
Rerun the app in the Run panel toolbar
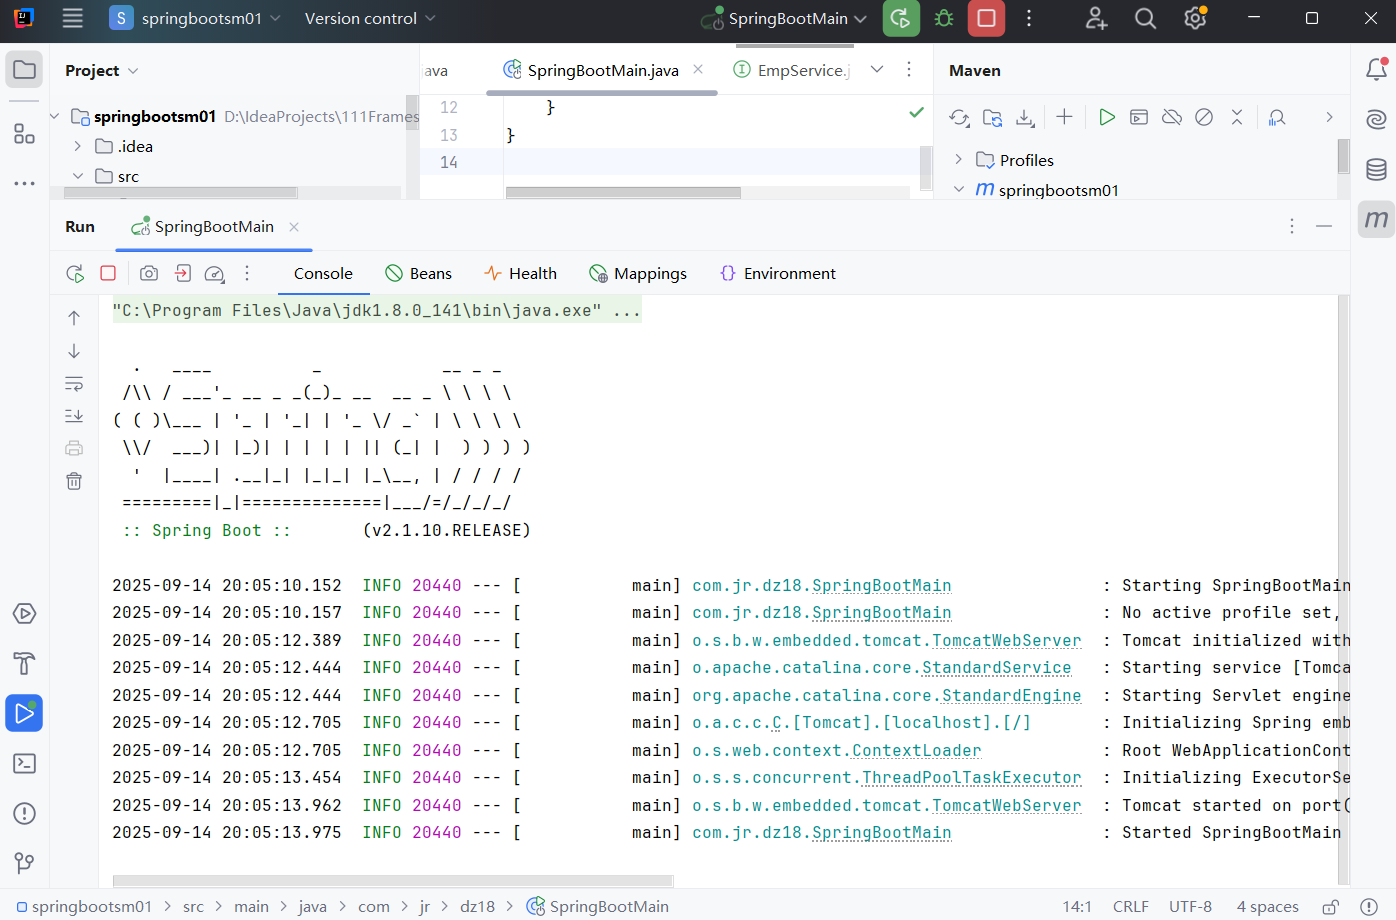(x=75, y=273)
